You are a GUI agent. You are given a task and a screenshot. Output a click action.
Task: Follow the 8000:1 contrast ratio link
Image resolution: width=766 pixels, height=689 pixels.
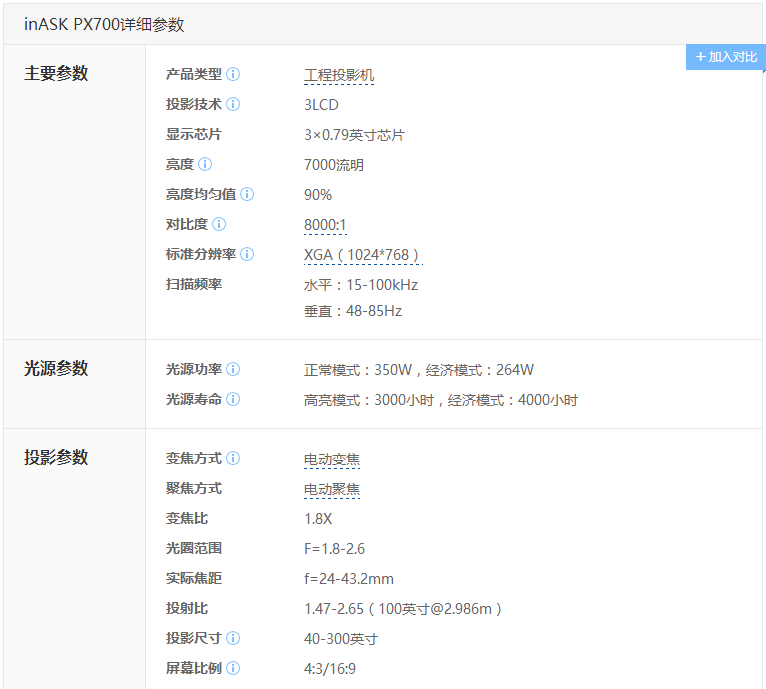[325, 225]
